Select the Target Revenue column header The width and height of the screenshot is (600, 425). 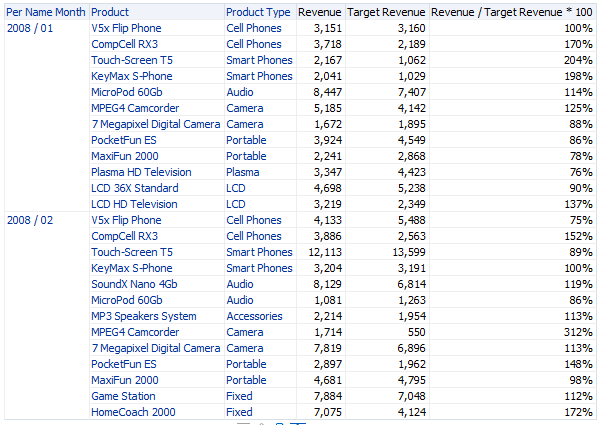tap(386, 12)
